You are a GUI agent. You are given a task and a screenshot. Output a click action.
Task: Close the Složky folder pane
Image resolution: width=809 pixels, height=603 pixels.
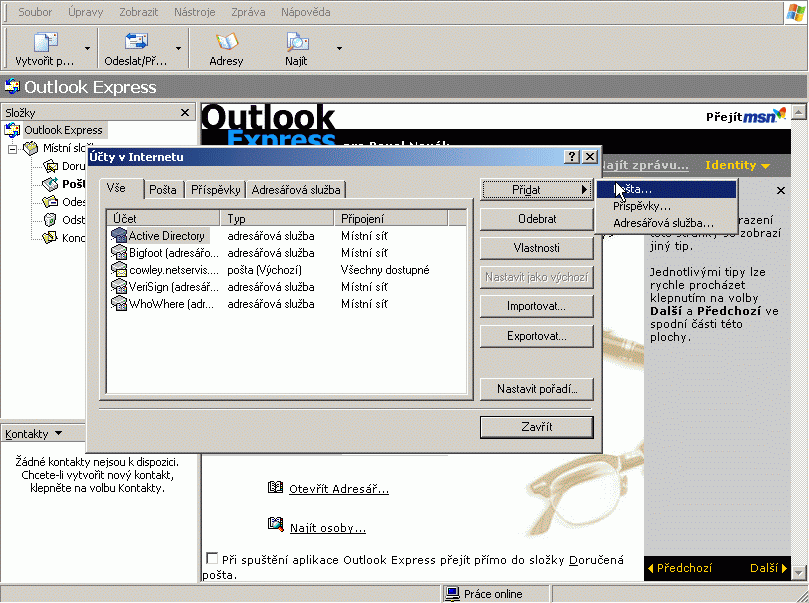click(185, 112)
